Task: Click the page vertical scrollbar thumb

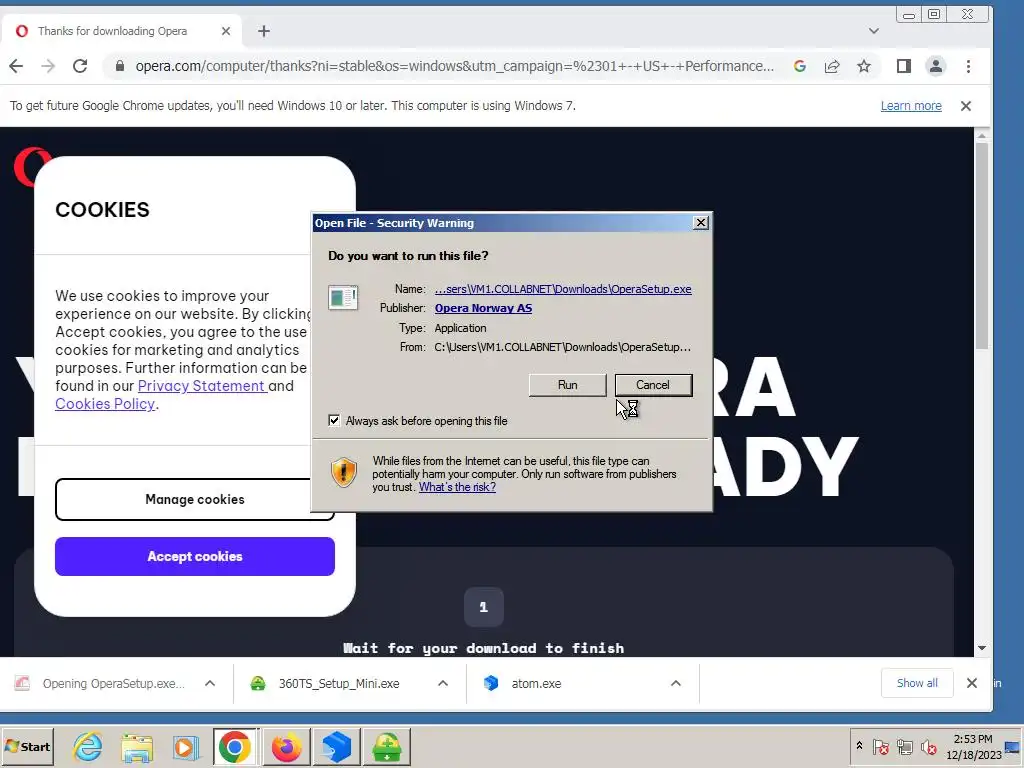Action: pyautogui.click(x=982, y=245)
